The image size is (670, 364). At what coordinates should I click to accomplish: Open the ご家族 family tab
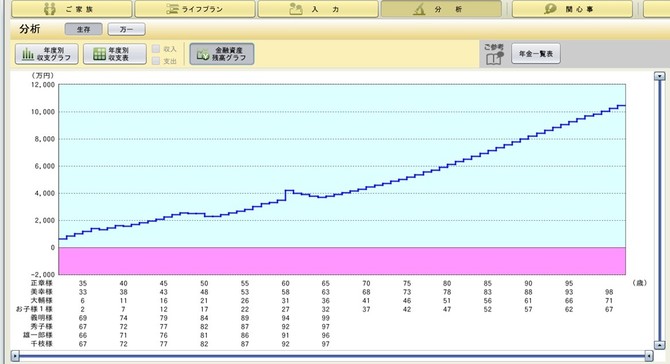click(71, 9)
